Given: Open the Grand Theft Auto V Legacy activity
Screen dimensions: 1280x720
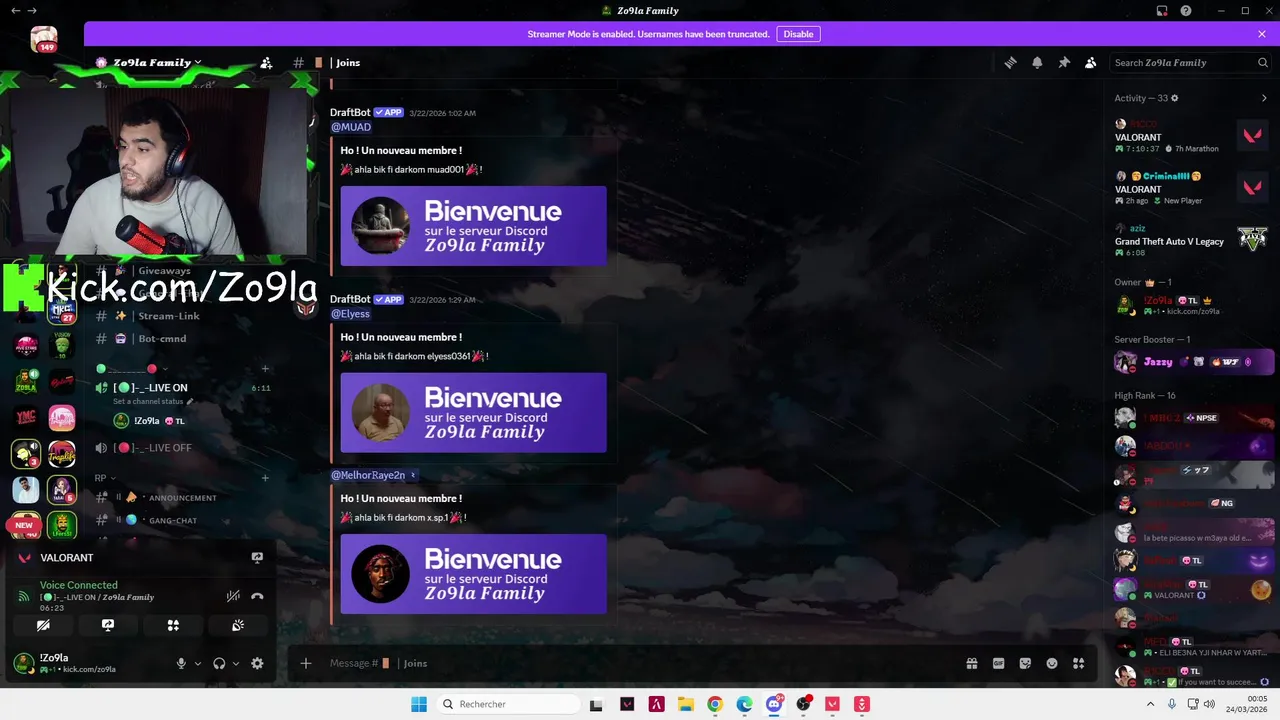Looking at the screenshot, I should 1191,241.
